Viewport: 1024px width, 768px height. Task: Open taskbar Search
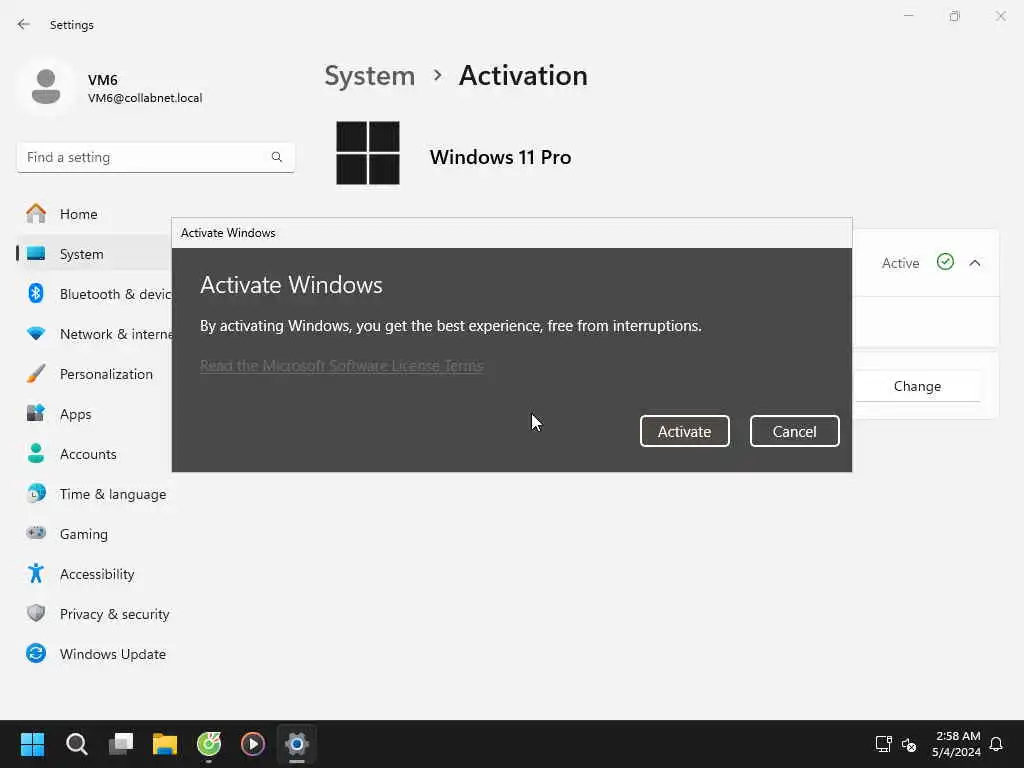pyautogui.click(x=76, y=744)
